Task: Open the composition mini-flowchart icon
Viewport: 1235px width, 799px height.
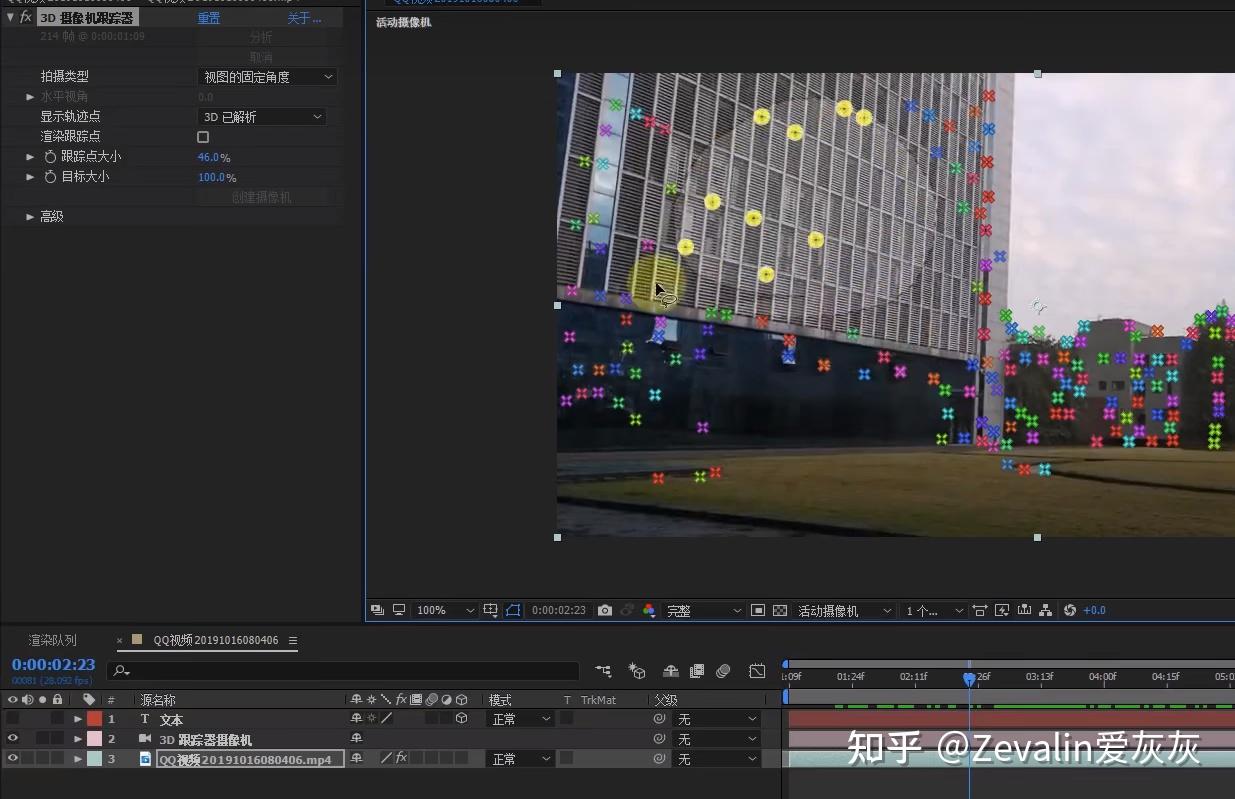Action: [x=603, y=671]
